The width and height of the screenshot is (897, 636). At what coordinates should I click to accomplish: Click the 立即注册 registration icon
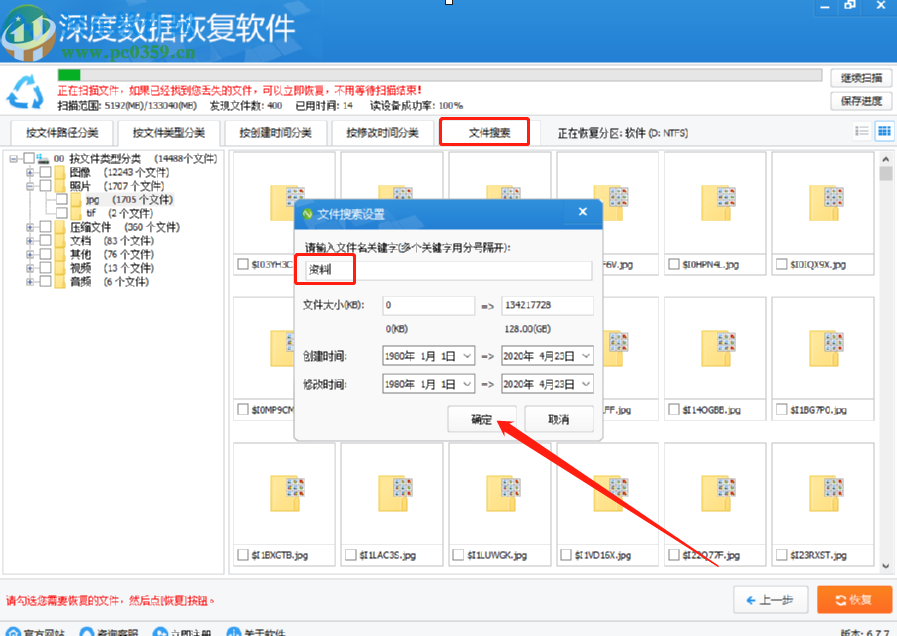point(157,632)
